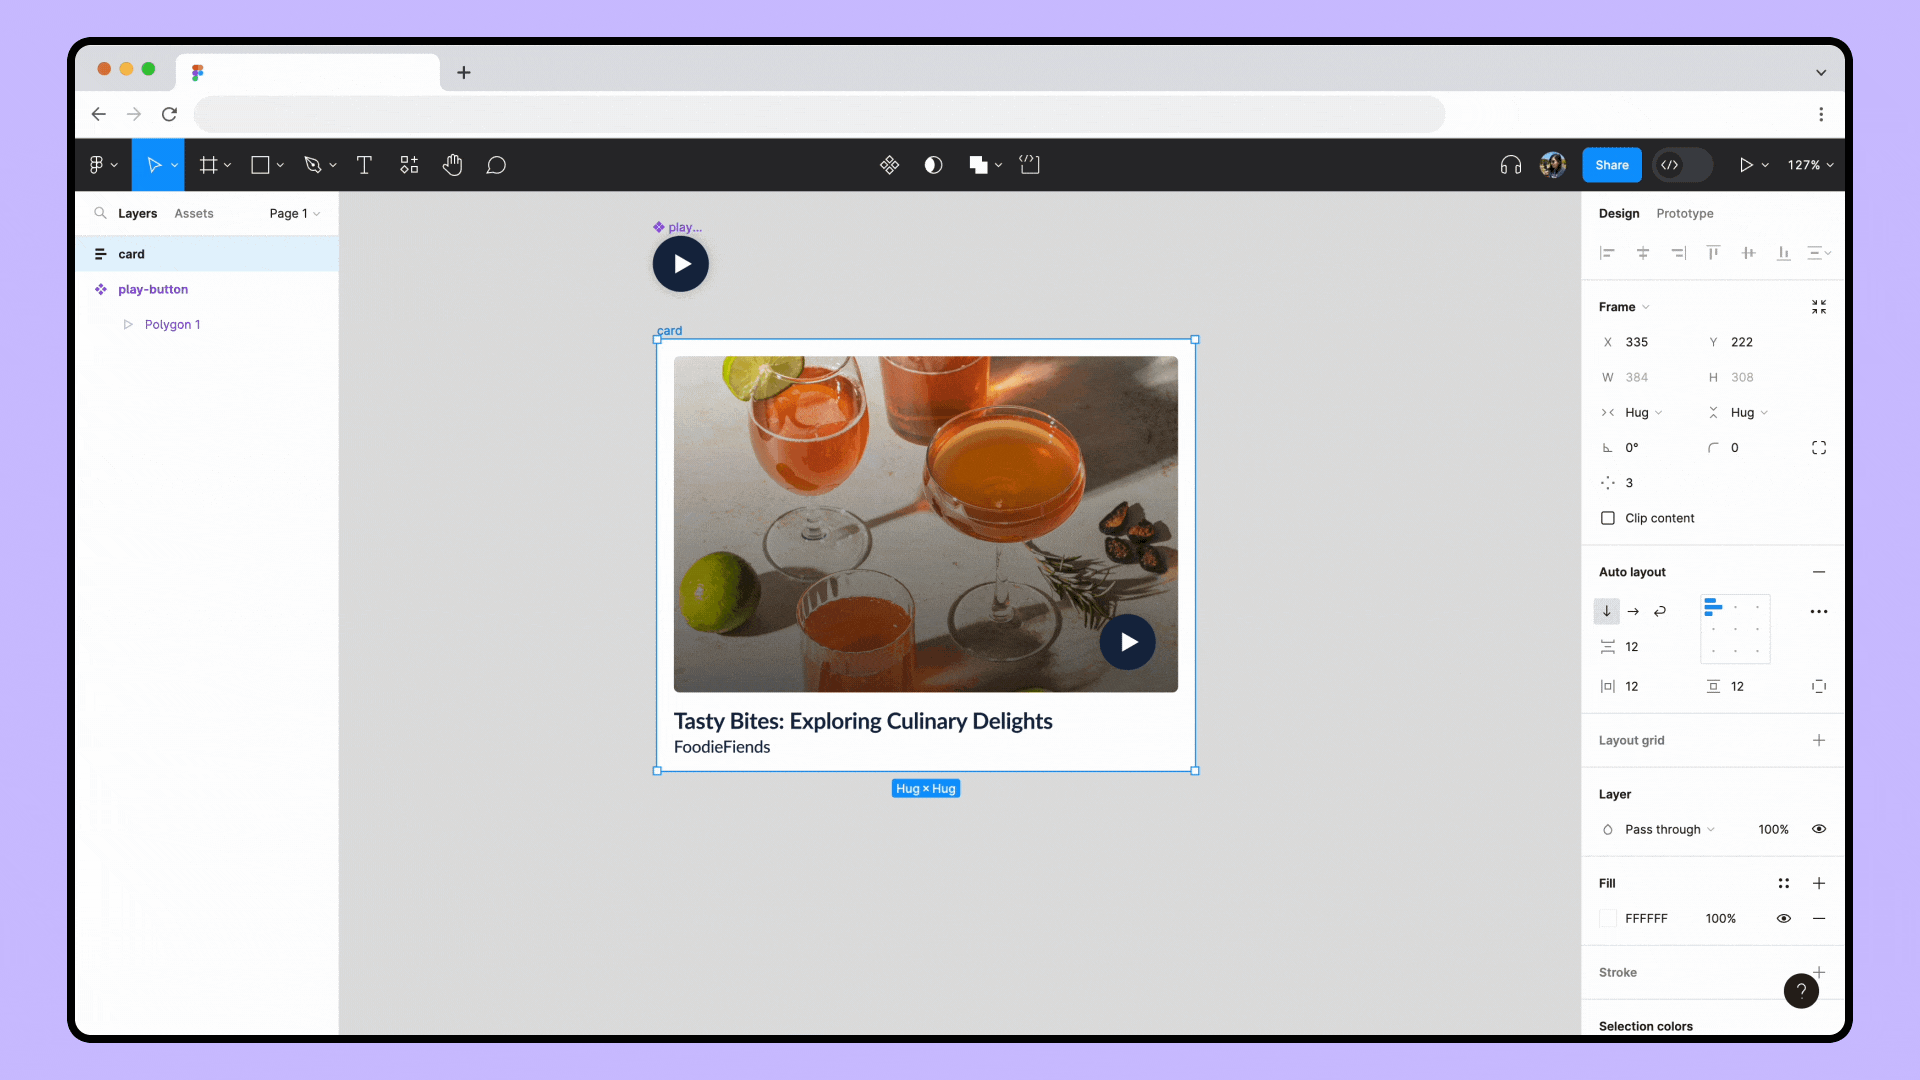This screenshot has height=1080, width=1920.
Task: Click the Share button
Action: click(x=1611, y=164)
